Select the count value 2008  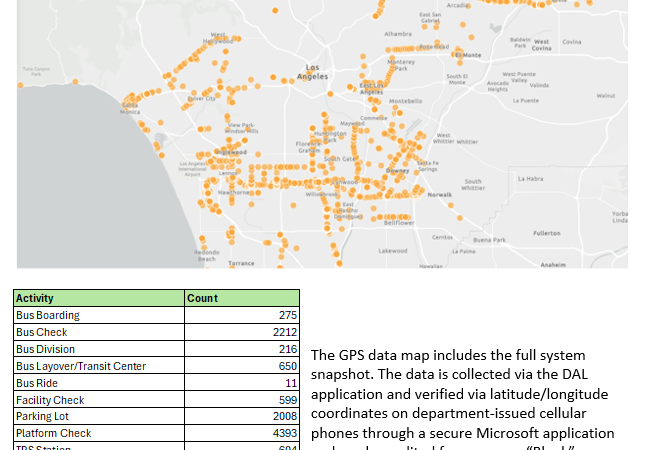[284, 417]
